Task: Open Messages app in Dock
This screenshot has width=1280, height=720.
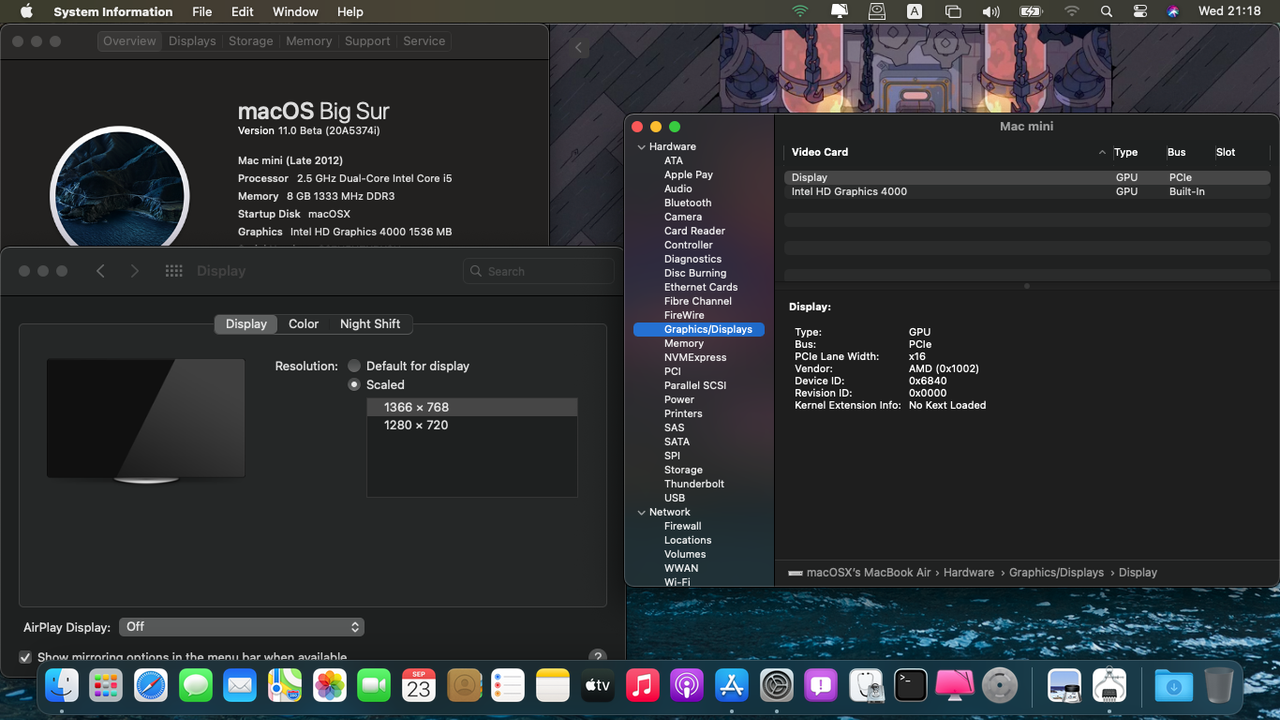Action: click(196, 685)
